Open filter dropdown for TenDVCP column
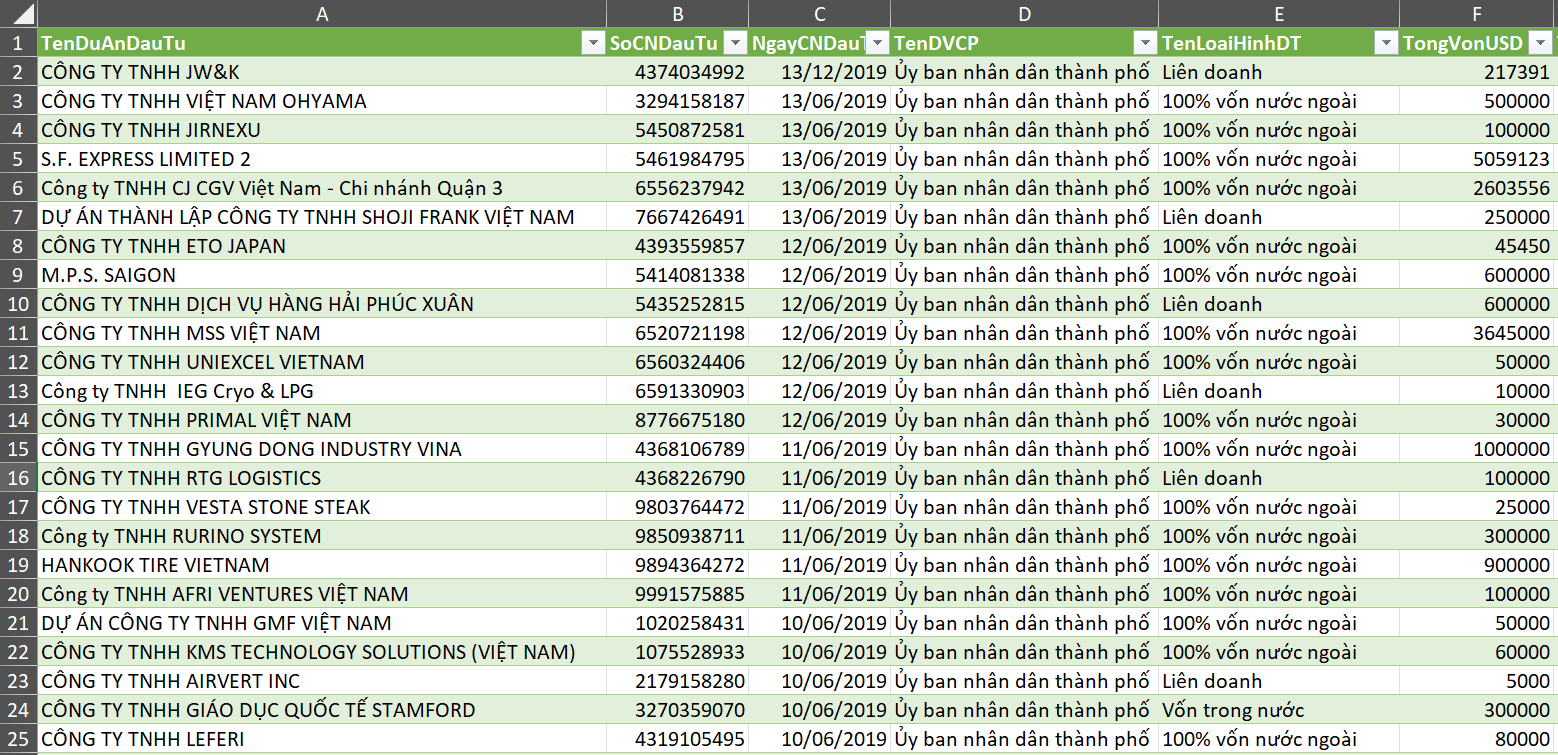 coord(1145,43)
